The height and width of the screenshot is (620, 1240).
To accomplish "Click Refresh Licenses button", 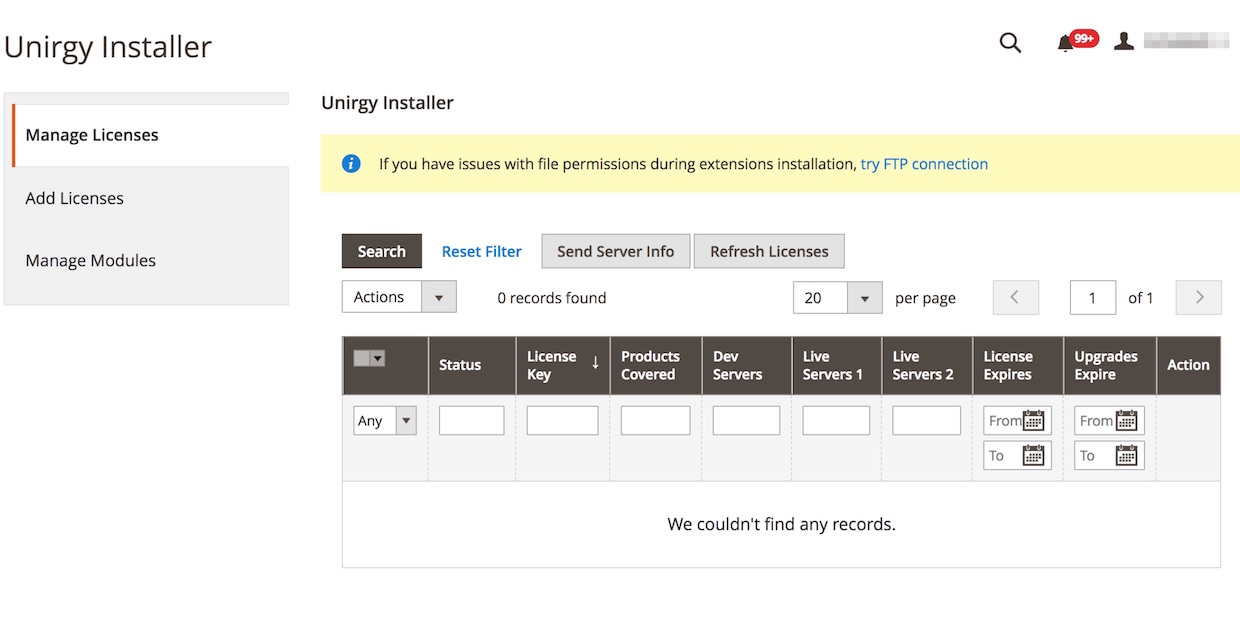I will tap(769, 251).
